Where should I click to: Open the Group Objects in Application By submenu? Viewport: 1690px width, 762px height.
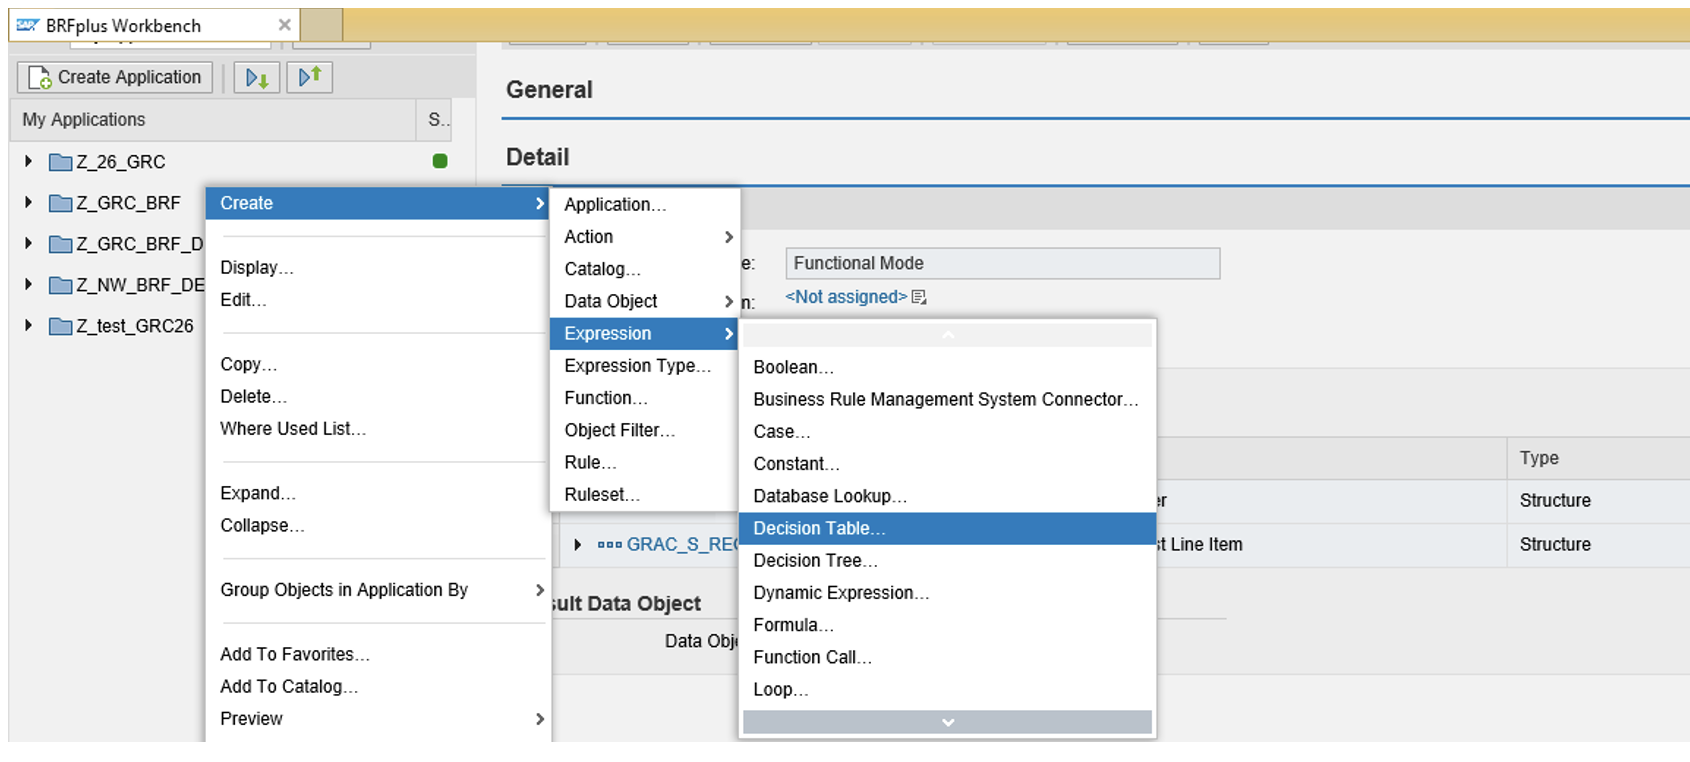[x=378, y=590]
